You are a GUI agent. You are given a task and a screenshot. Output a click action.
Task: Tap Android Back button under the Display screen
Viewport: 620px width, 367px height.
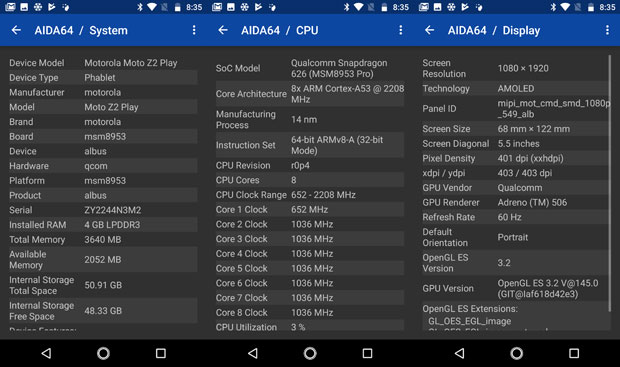pyautogui.click(x=459, y=353)
